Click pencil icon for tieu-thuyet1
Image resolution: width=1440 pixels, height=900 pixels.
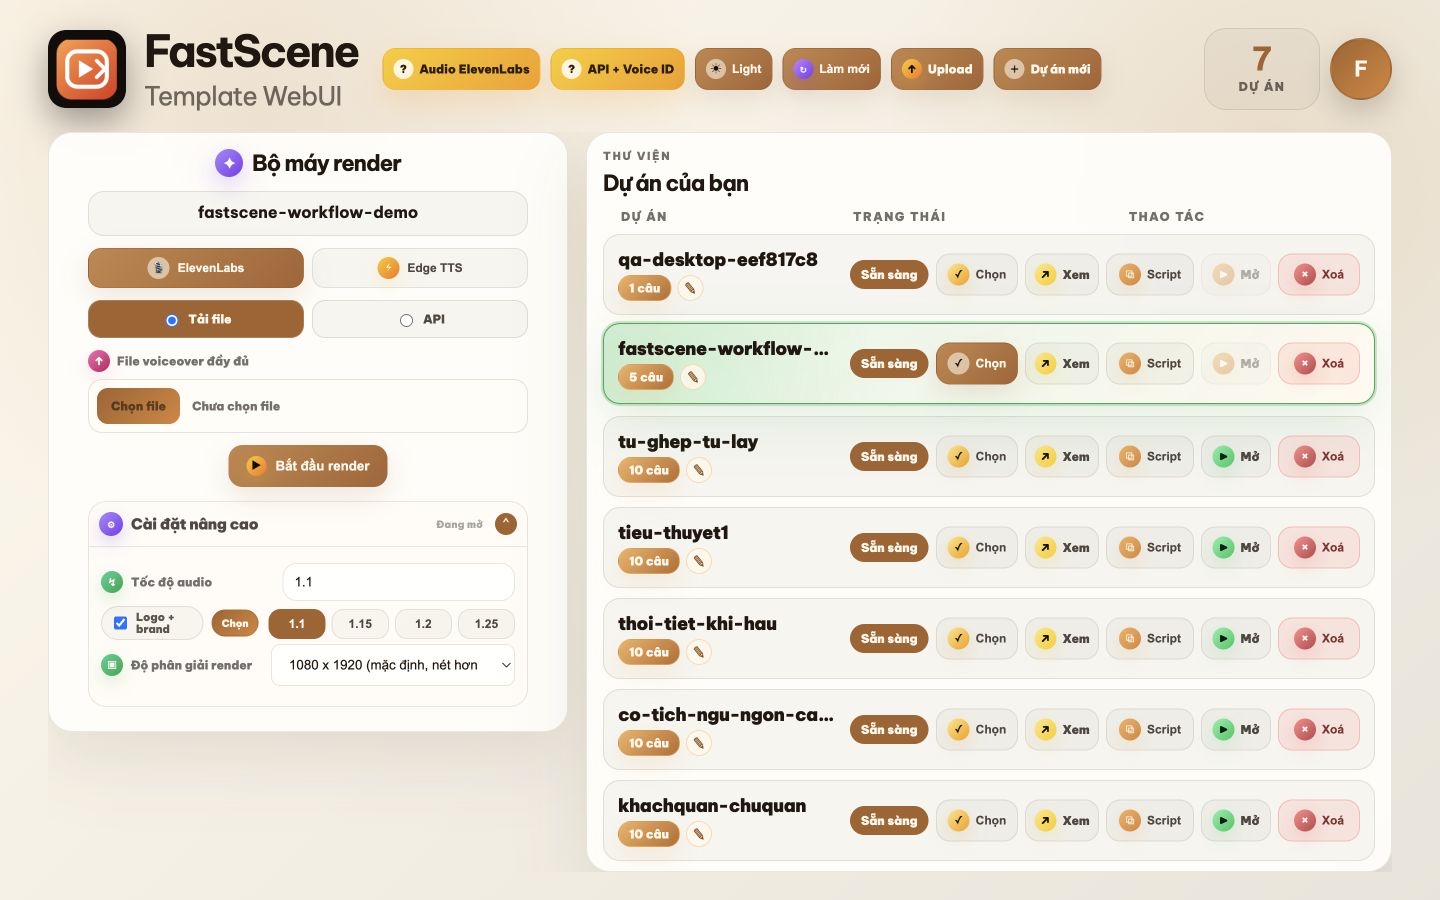pos(699,561)
